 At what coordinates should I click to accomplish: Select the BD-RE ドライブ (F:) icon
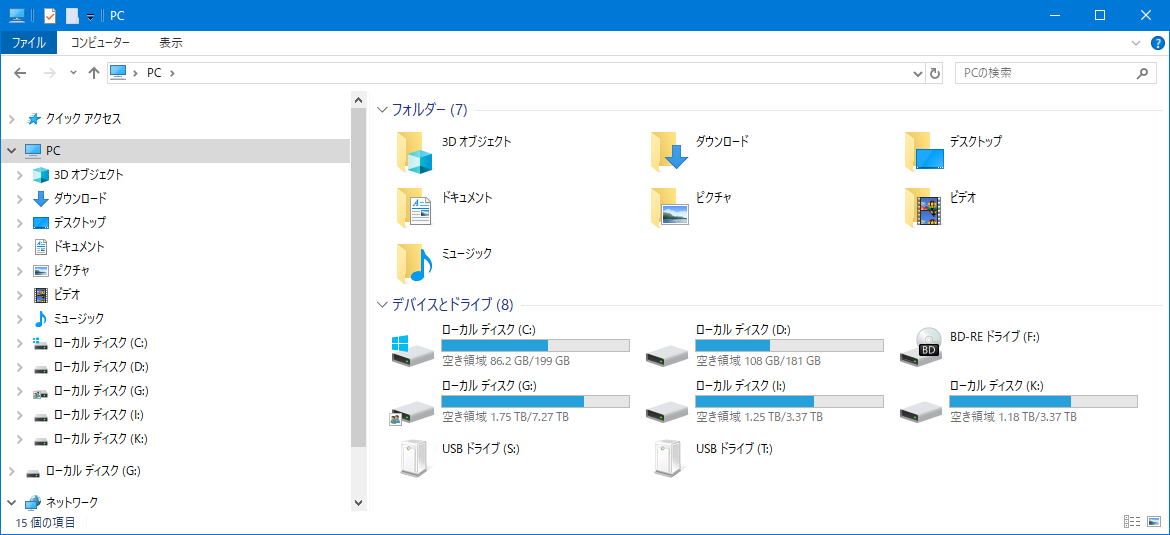[x=922, y=346]
